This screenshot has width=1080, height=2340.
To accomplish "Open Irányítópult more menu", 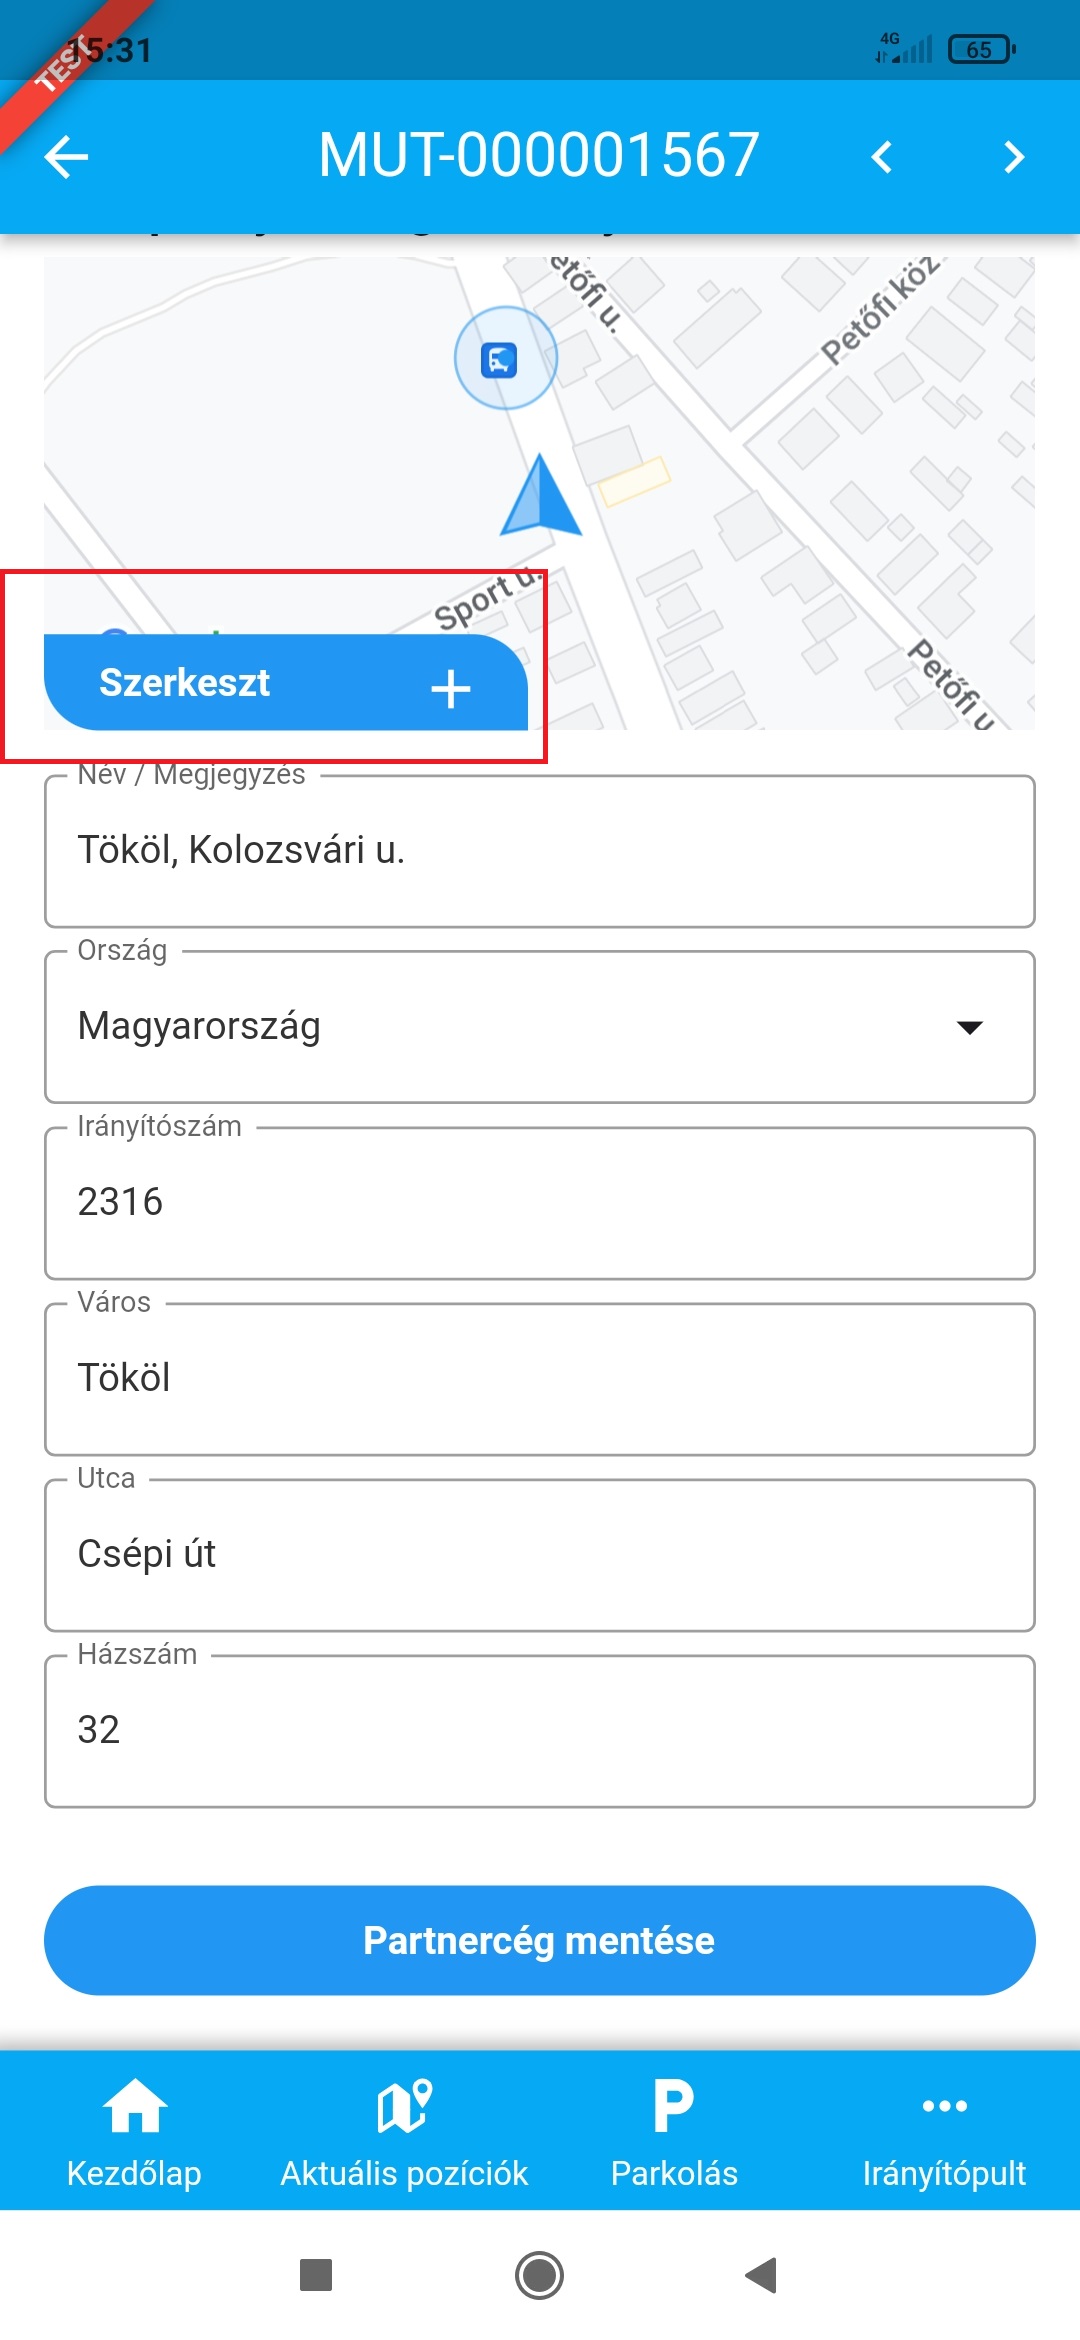I will [x=944, y=2130].
